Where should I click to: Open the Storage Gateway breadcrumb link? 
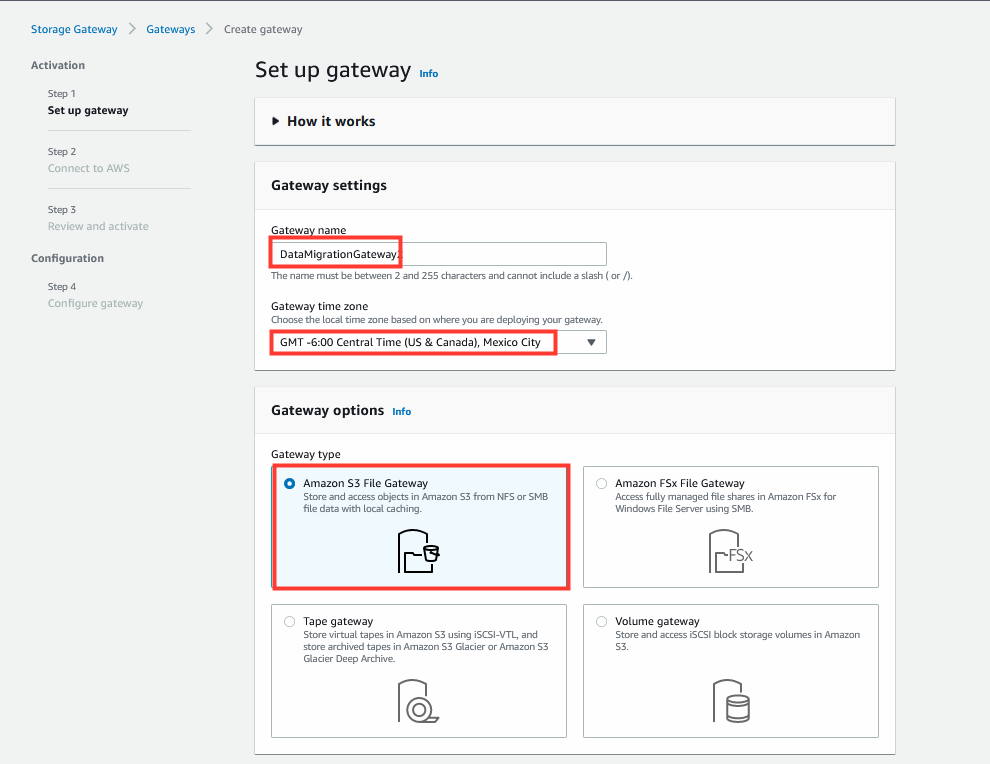click(x=74, y=29)
